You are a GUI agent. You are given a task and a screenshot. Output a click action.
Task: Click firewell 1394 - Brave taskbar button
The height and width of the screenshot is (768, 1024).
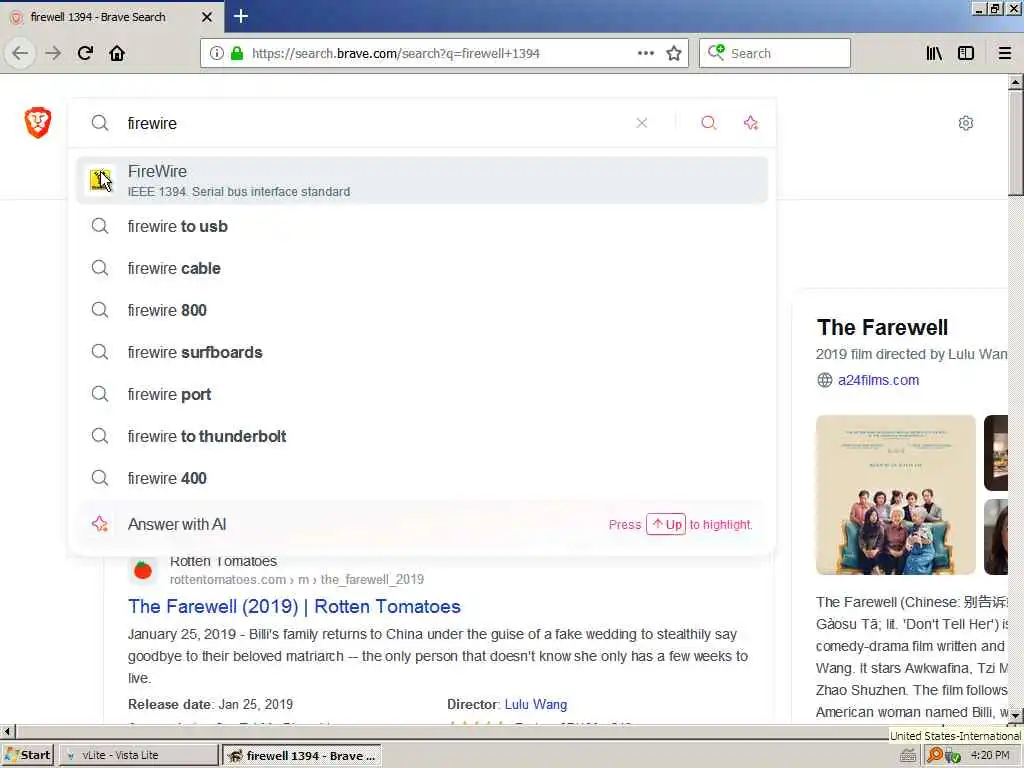302,756
